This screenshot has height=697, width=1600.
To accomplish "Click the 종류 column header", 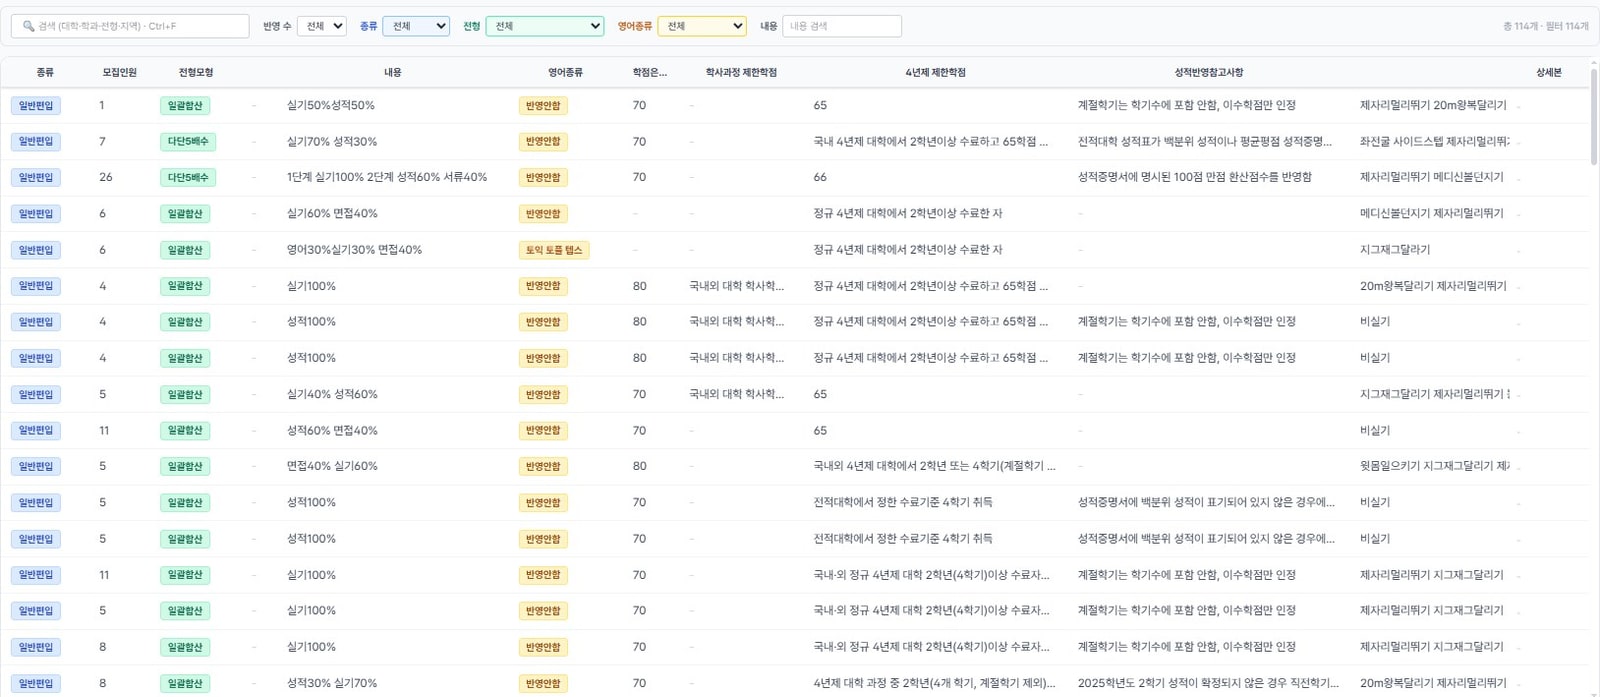I will click(45, 73).
